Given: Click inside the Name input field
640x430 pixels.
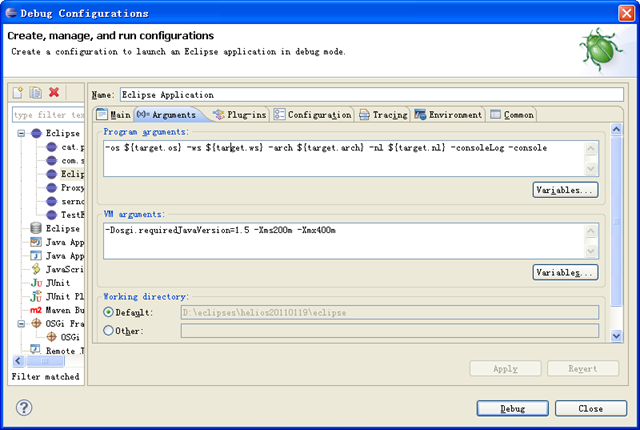Looking at the screenshot, I should [x=371, y=95].
